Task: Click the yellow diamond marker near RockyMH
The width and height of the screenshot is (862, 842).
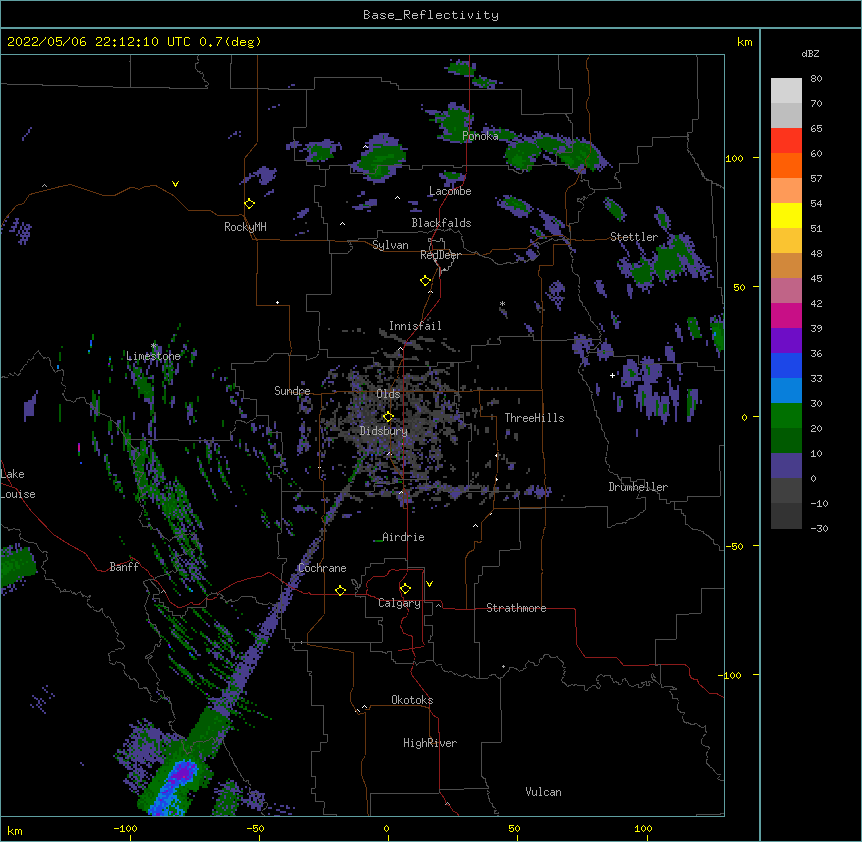Action: (250, 204)
